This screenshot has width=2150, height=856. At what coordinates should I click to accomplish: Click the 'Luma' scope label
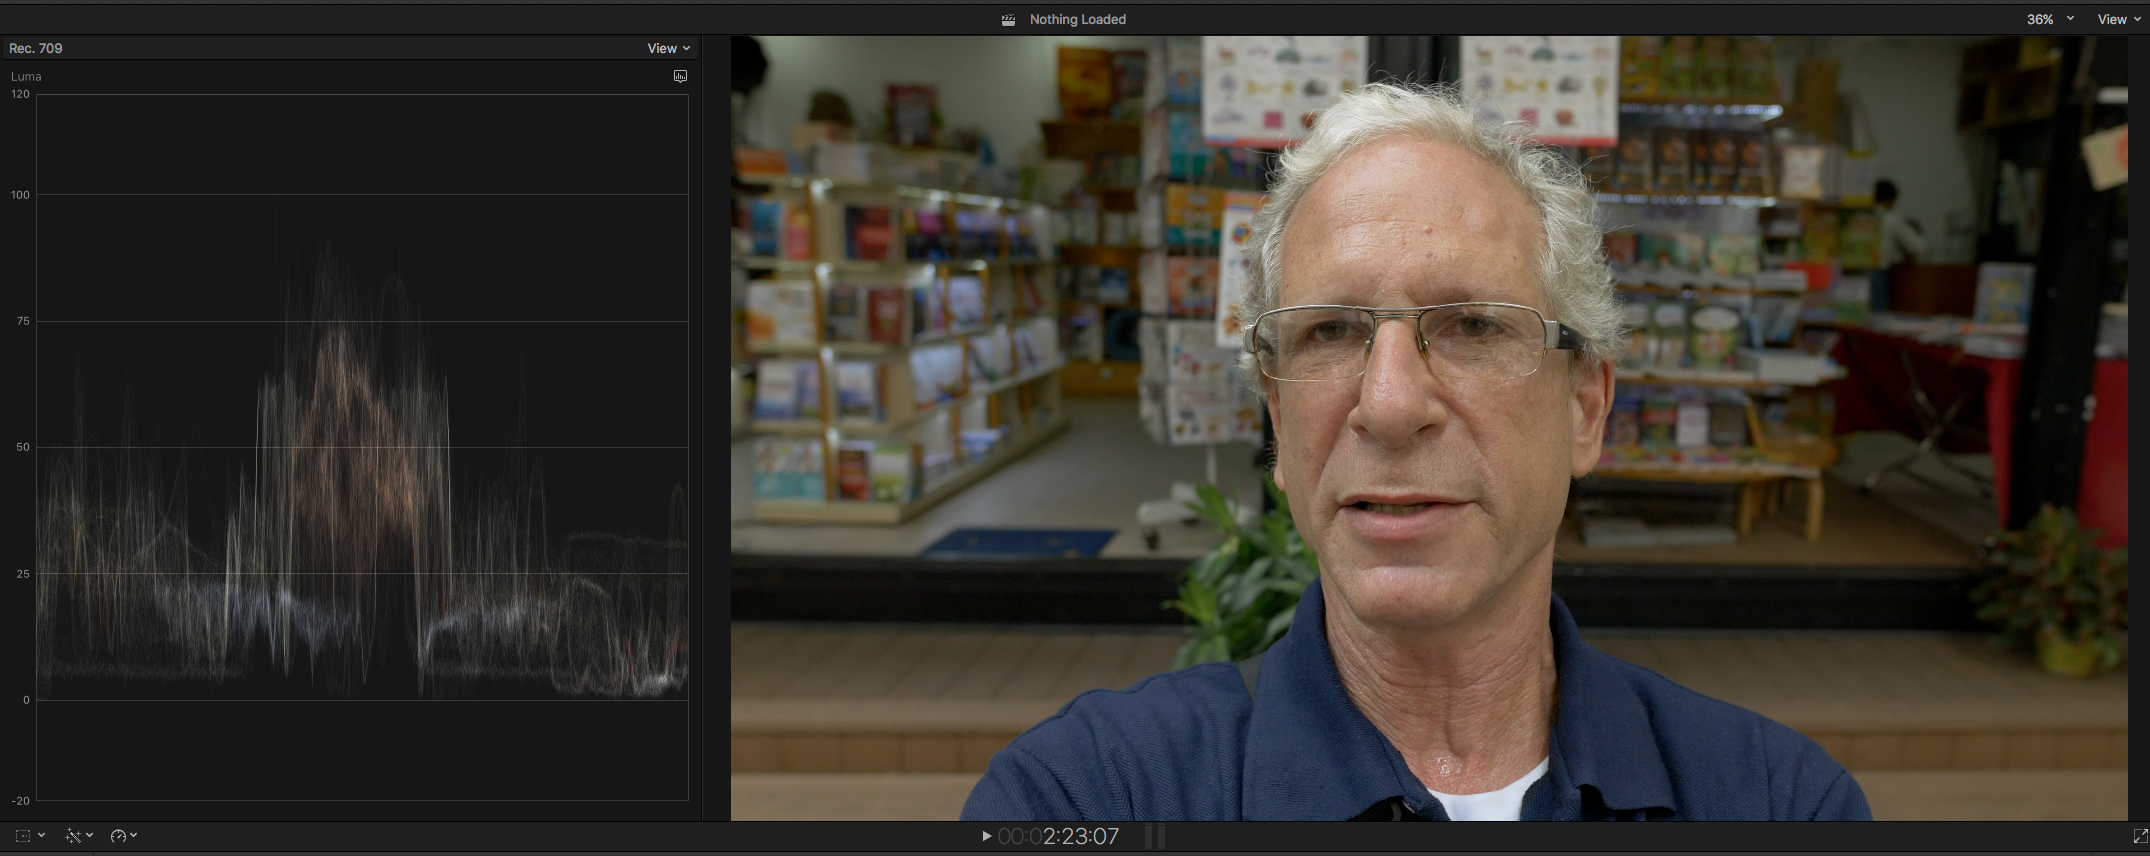[26, 76]
